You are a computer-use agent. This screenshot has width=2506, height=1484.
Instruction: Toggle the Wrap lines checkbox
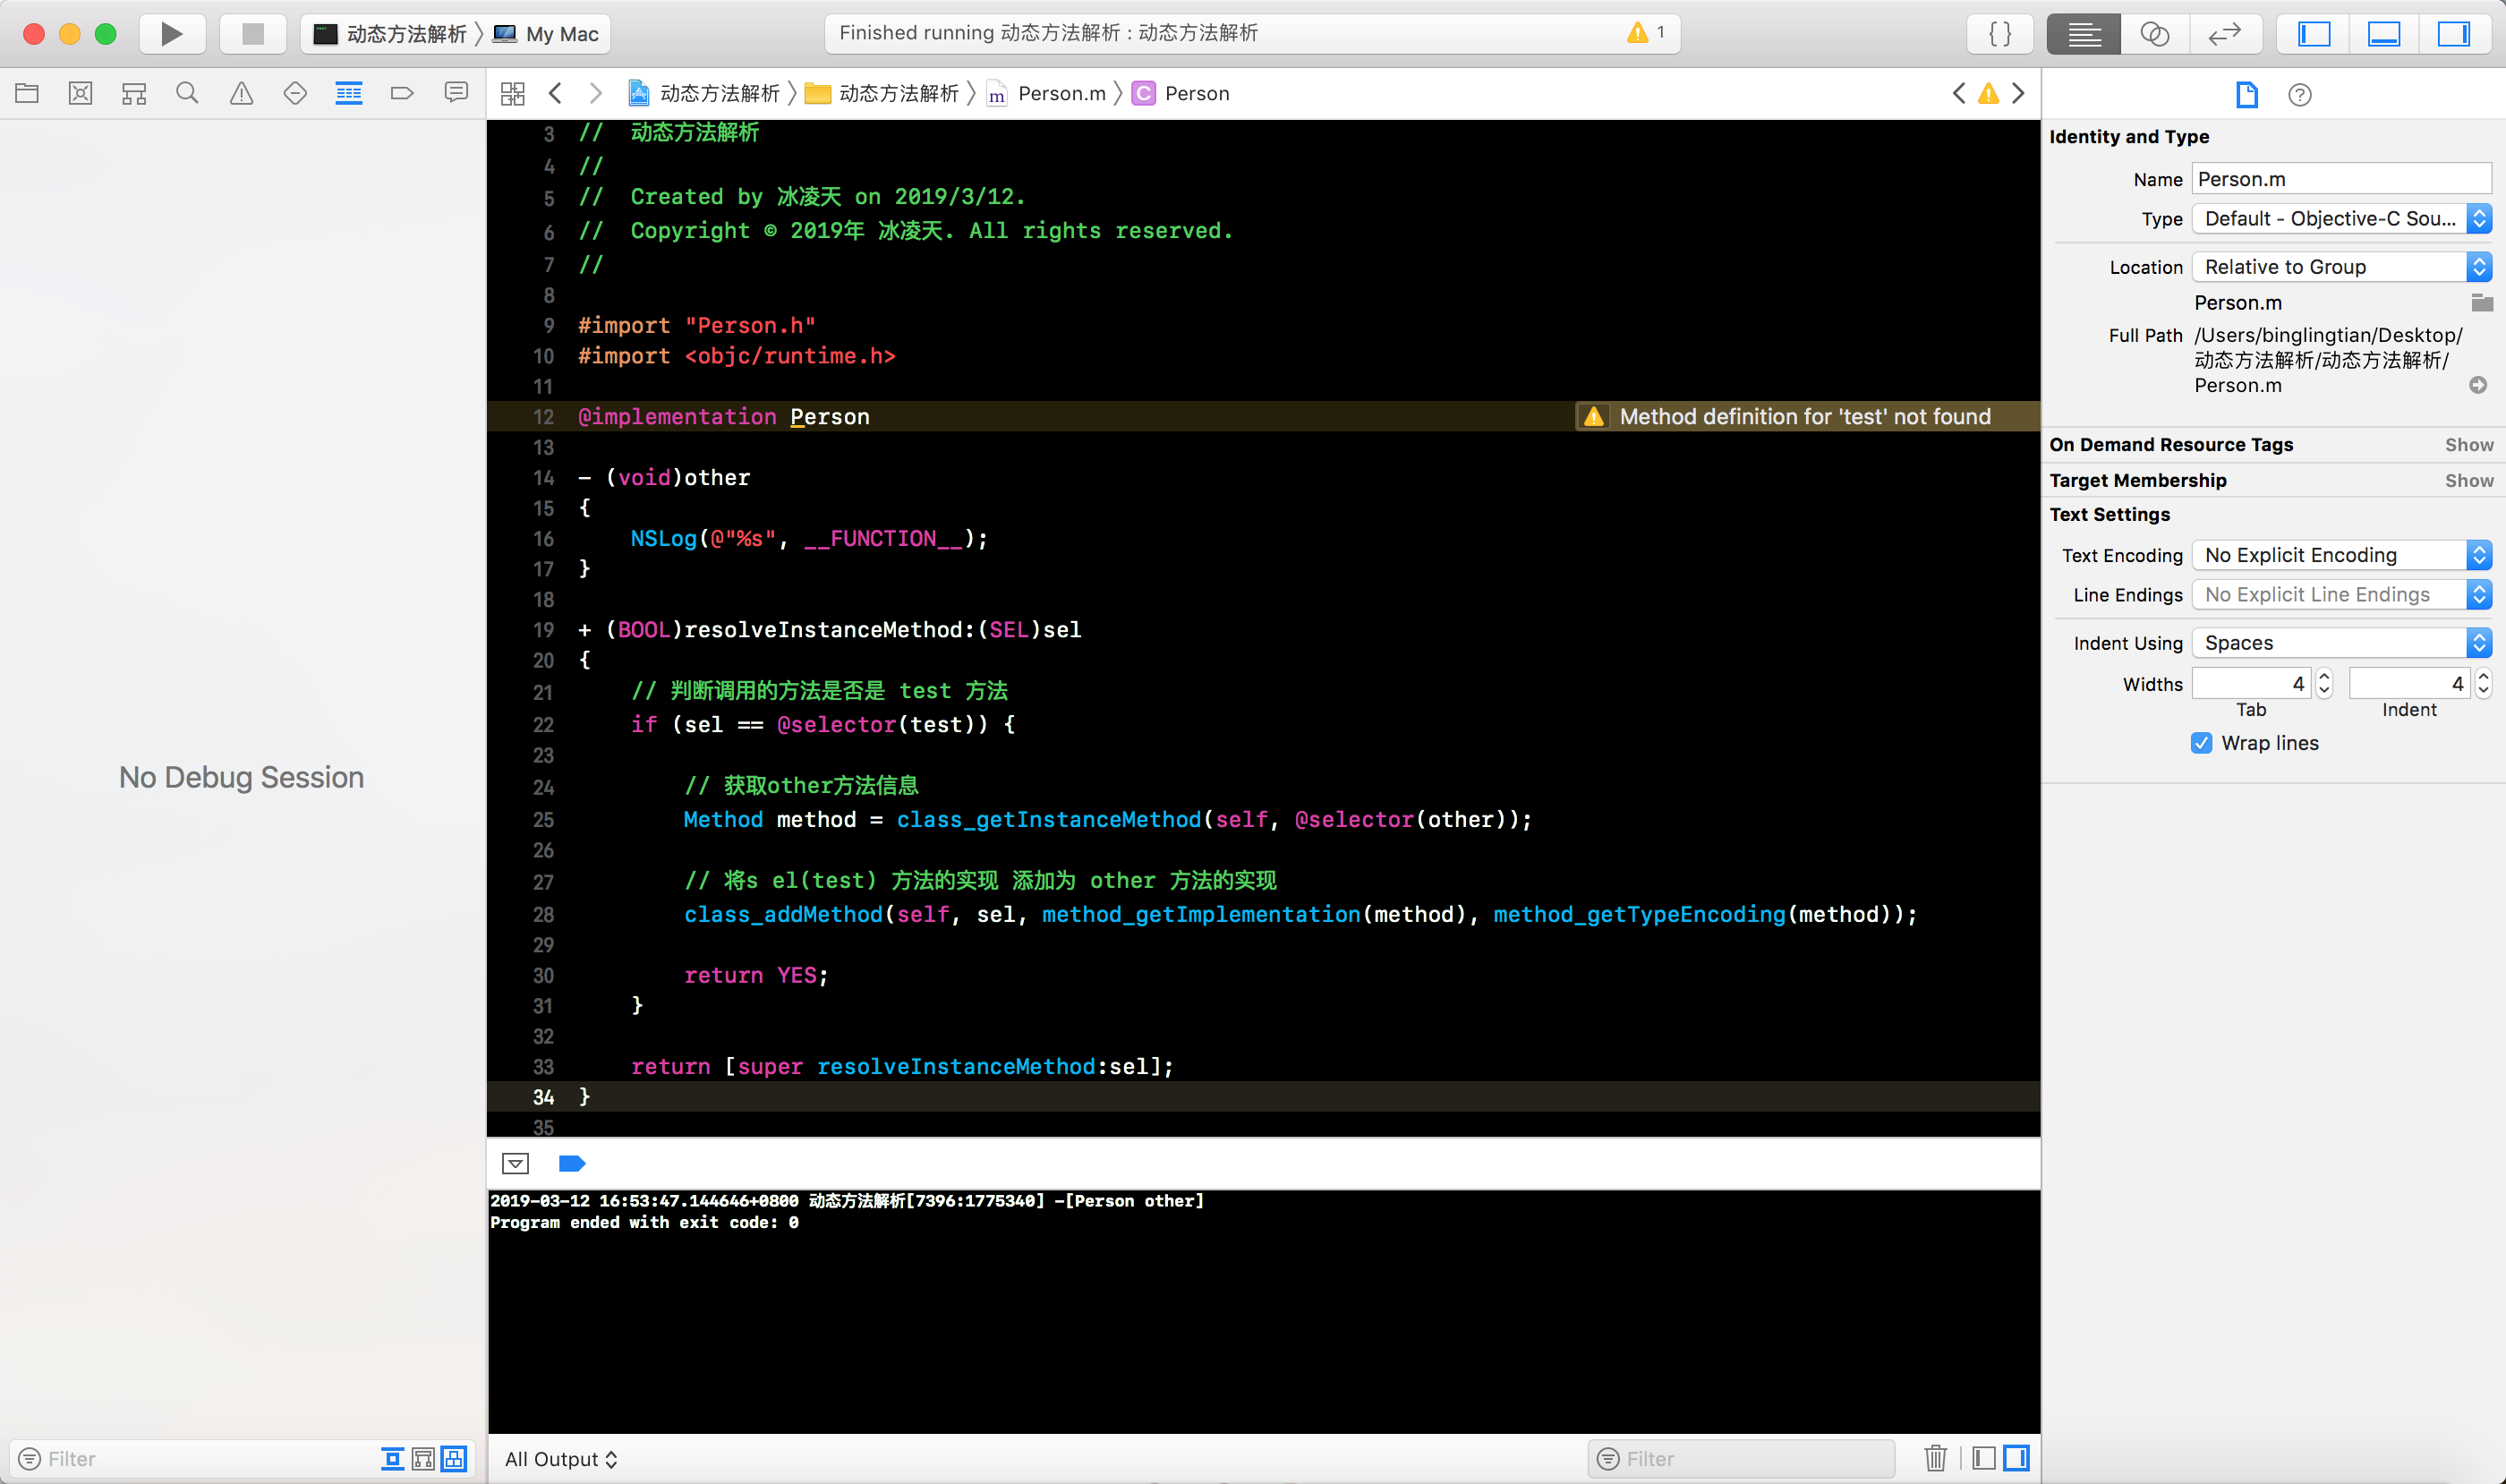tap(2201, 743)
